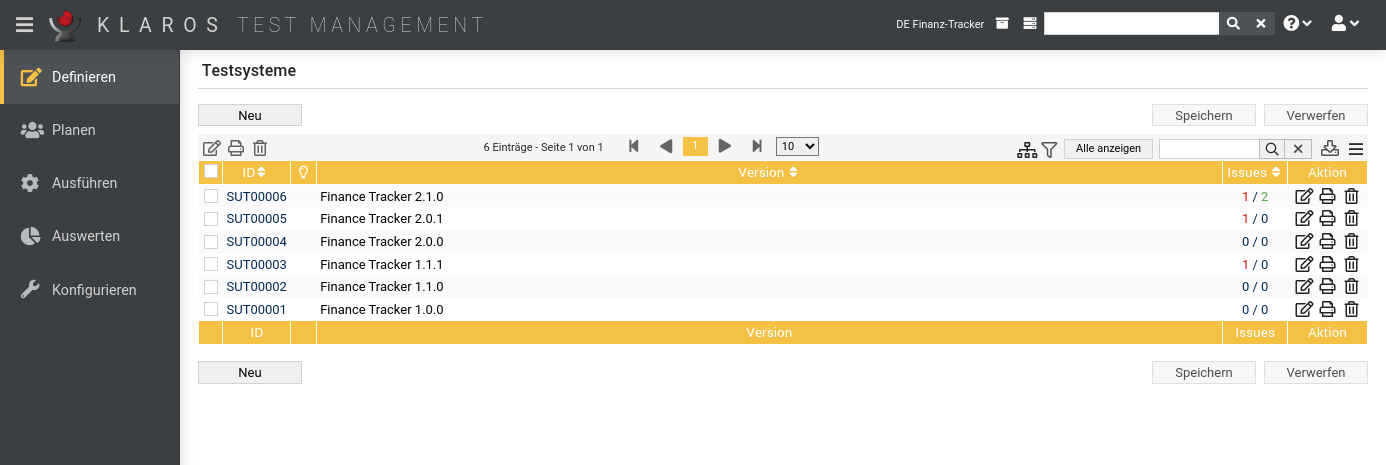The height and width of the screenshot is (465, 1386).
Task: Go to first page of entries
Action: point(634,146)
